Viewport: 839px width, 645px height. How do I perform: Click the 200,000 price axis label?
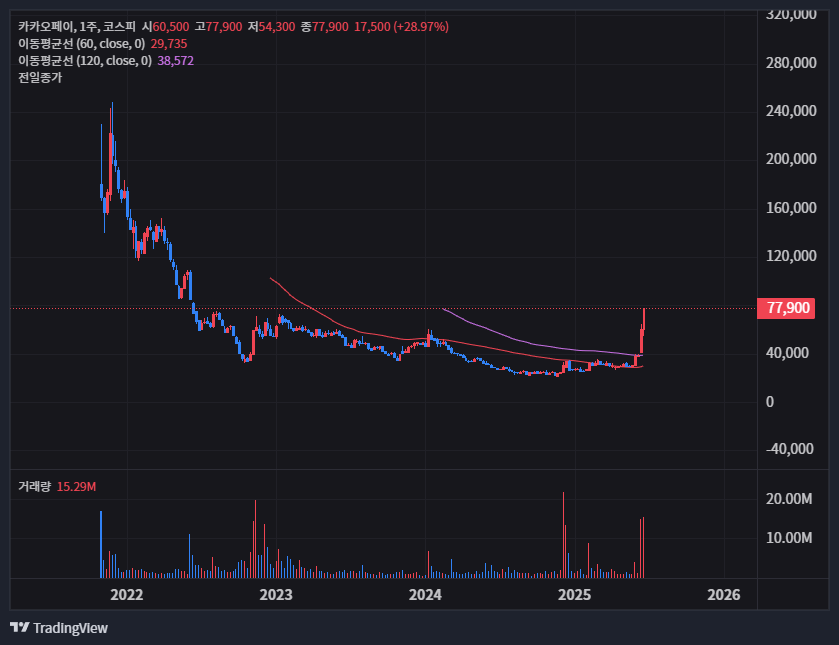pos(791,159)
